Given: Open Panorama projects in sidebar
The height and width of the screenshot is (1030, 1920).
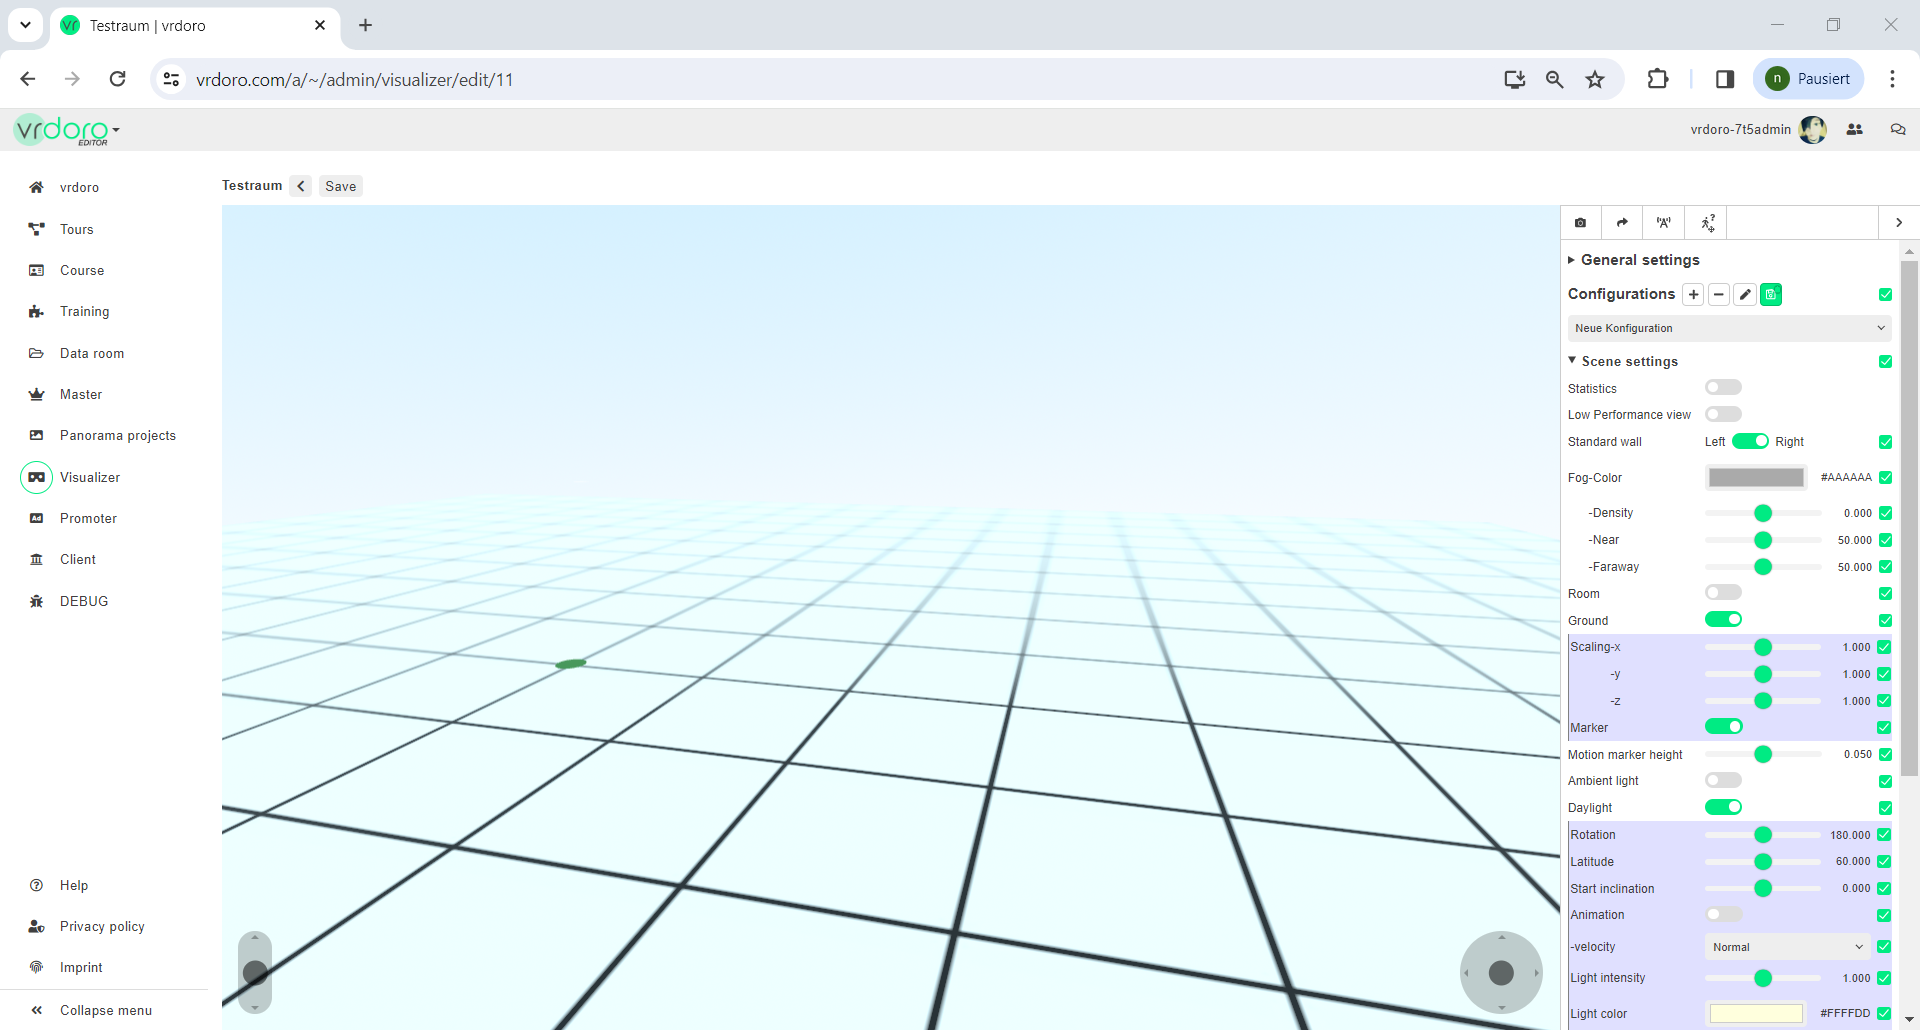Looking at the screenshot, I should [117, 436].
